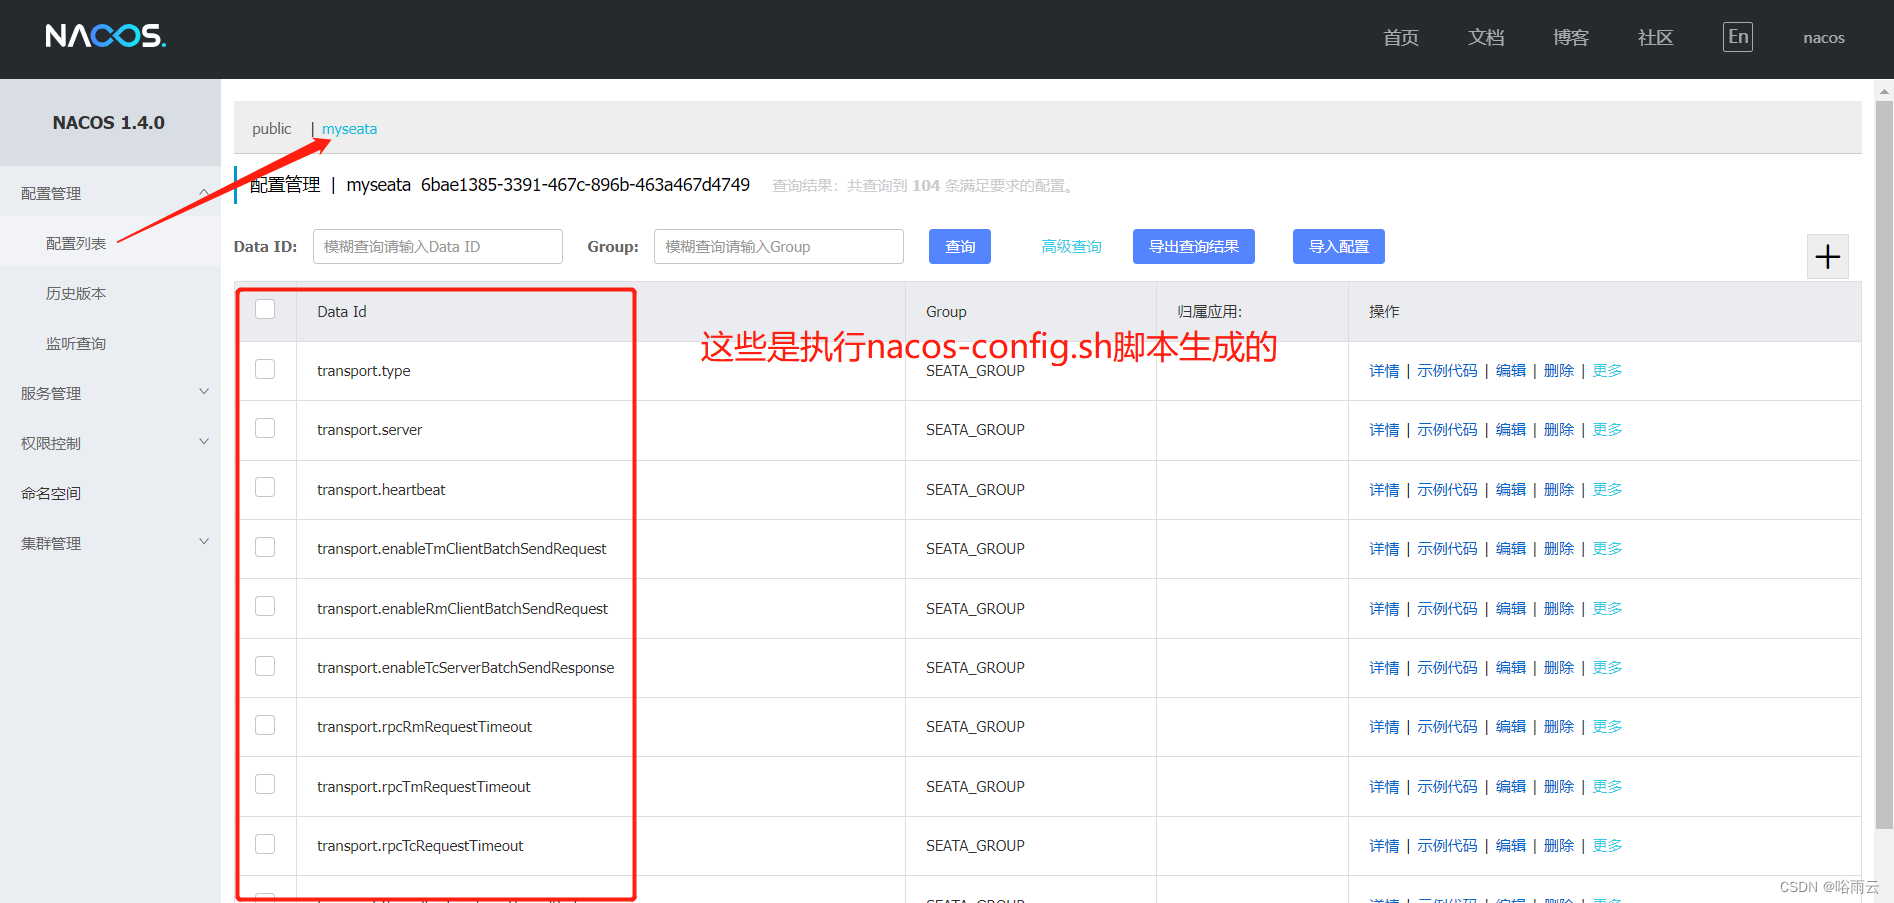
Task: Collapse the 配置管理 sidebar section chevron
Action: pos(204,192)
